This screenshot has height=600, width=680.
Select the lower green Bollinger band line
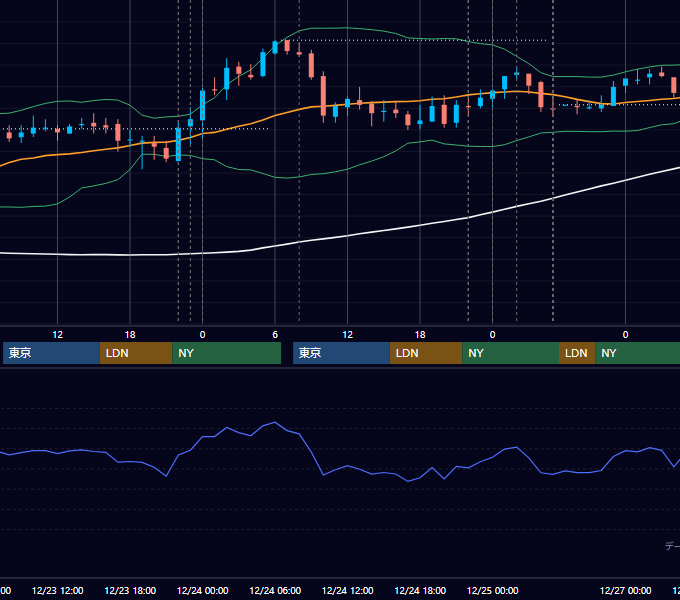347,170
